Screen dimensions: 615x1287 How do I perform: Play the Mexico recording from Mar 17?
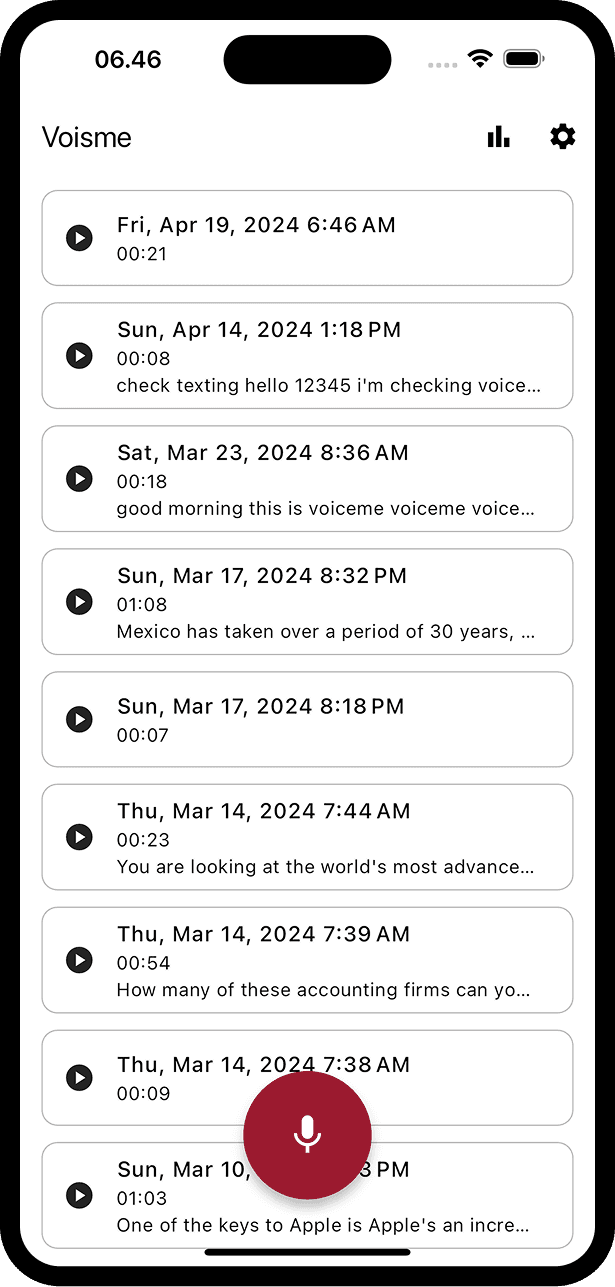[79, 601]
